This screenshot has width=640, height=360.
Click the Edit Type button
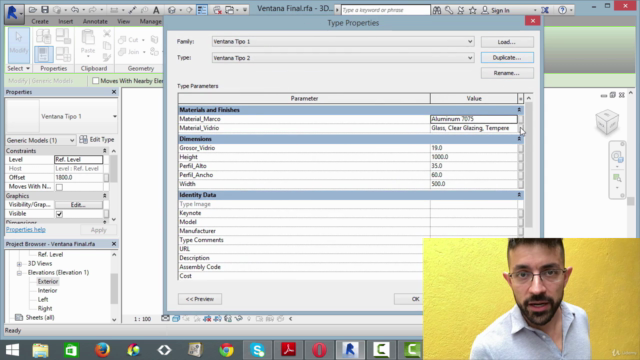97,140
